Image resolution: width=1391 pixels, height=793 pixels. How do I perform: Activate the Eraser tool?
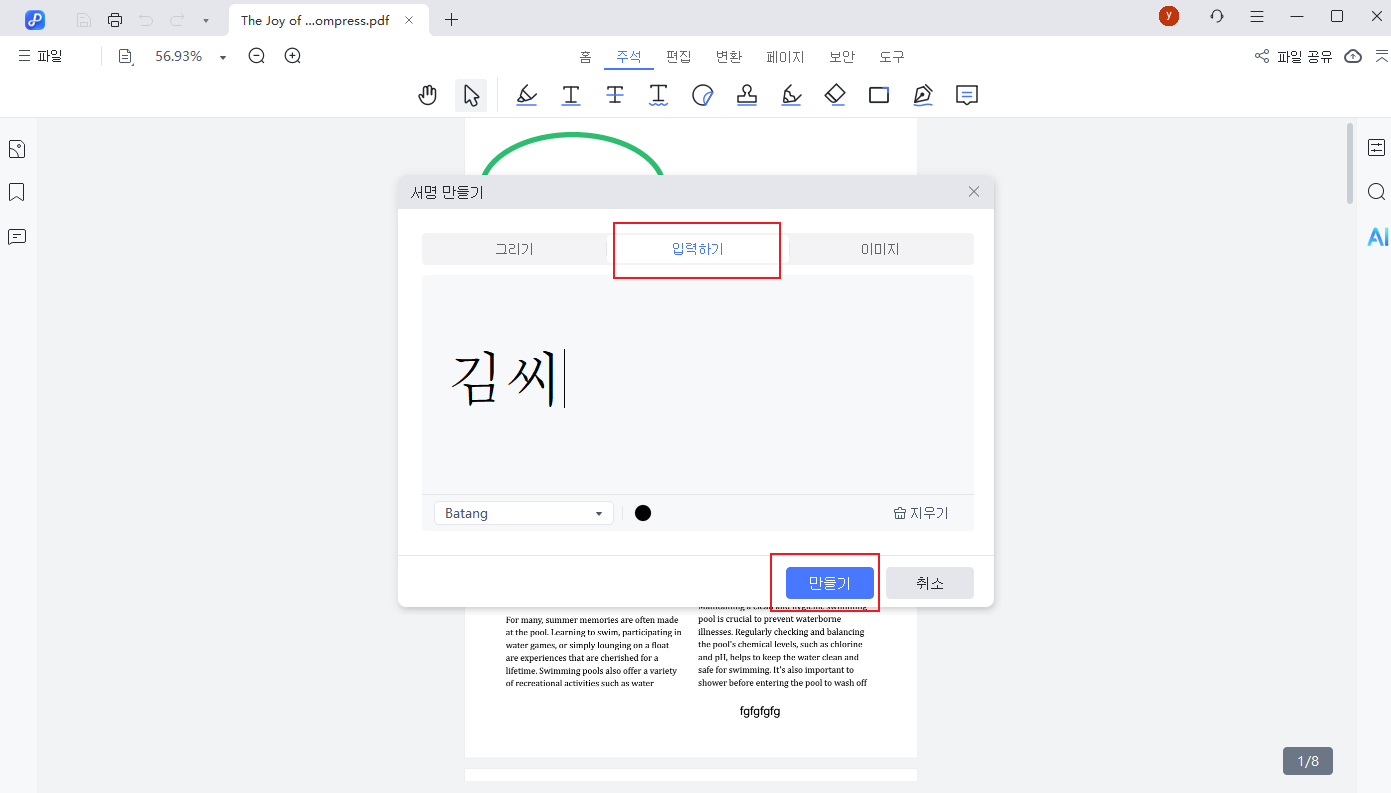(x=835, y=95)
